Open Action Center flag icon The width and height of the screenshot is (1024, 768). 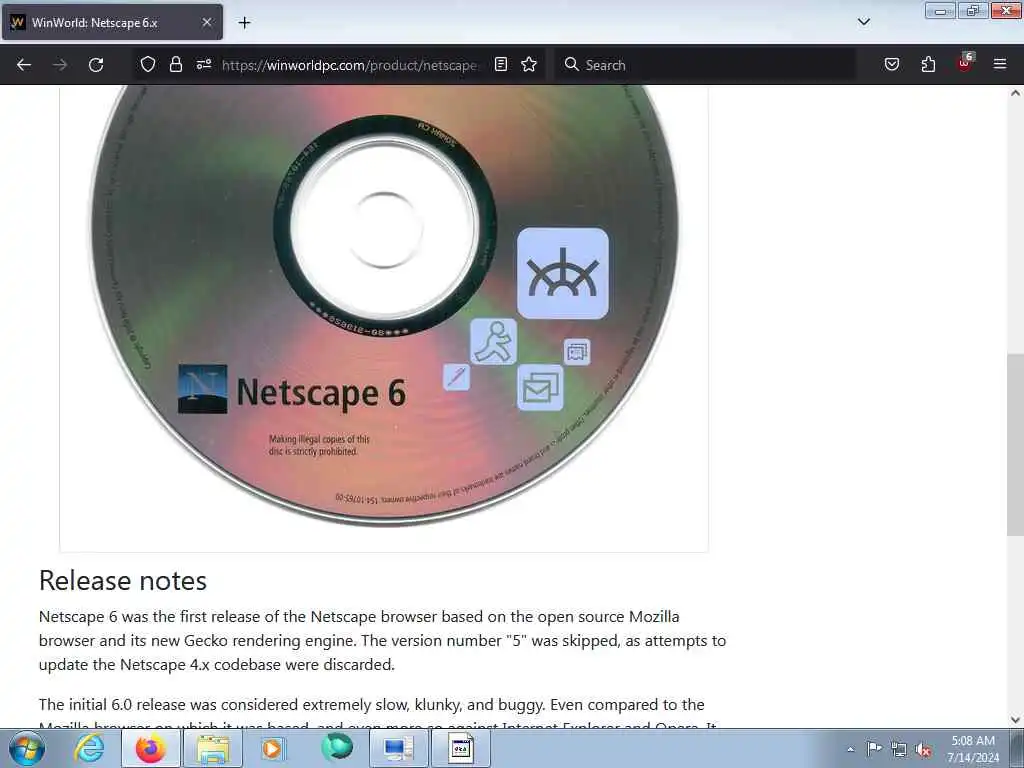pyautogui.click(x=874, y=748)
